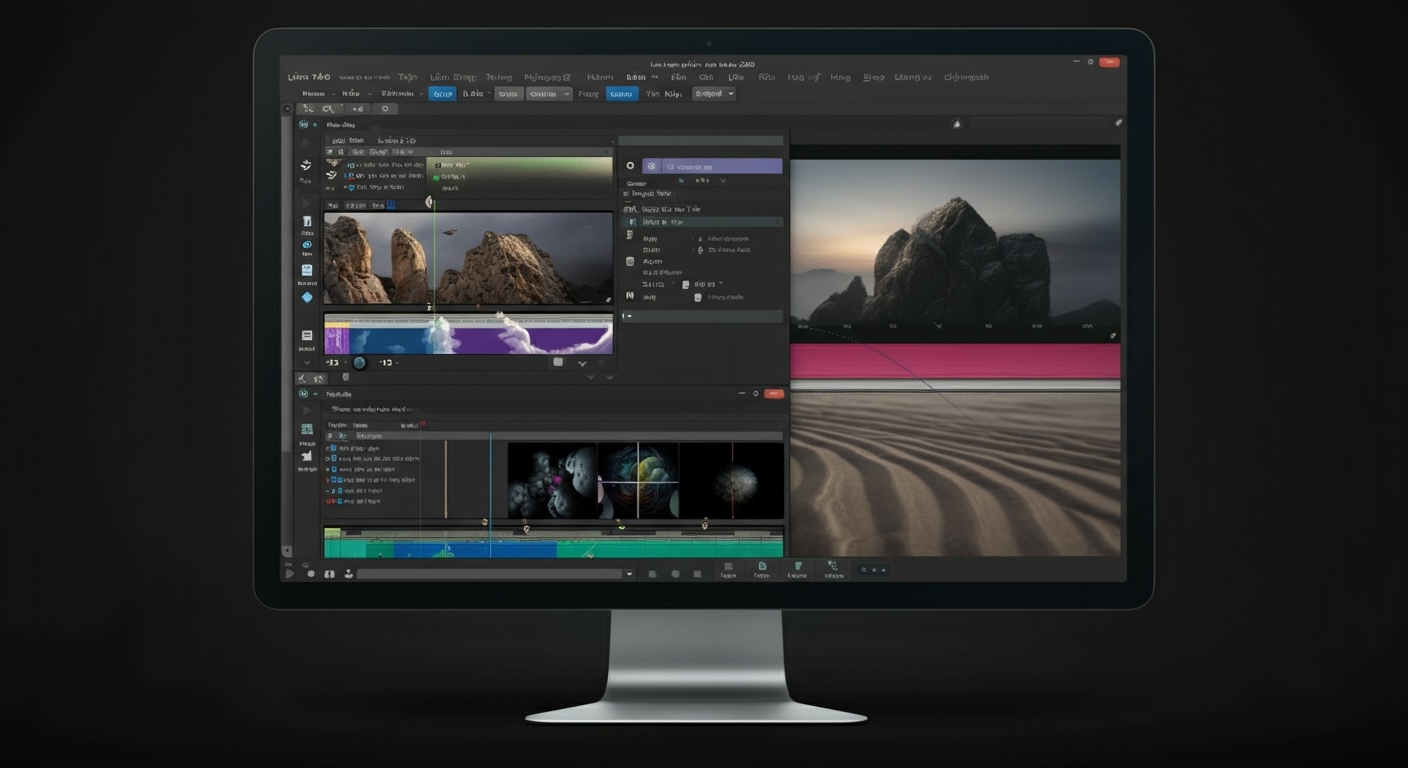The height and width of the screenshot is (768, 1408).
Task: Click the round blue knob below the cloud strip
Action: tap(359, 363)
